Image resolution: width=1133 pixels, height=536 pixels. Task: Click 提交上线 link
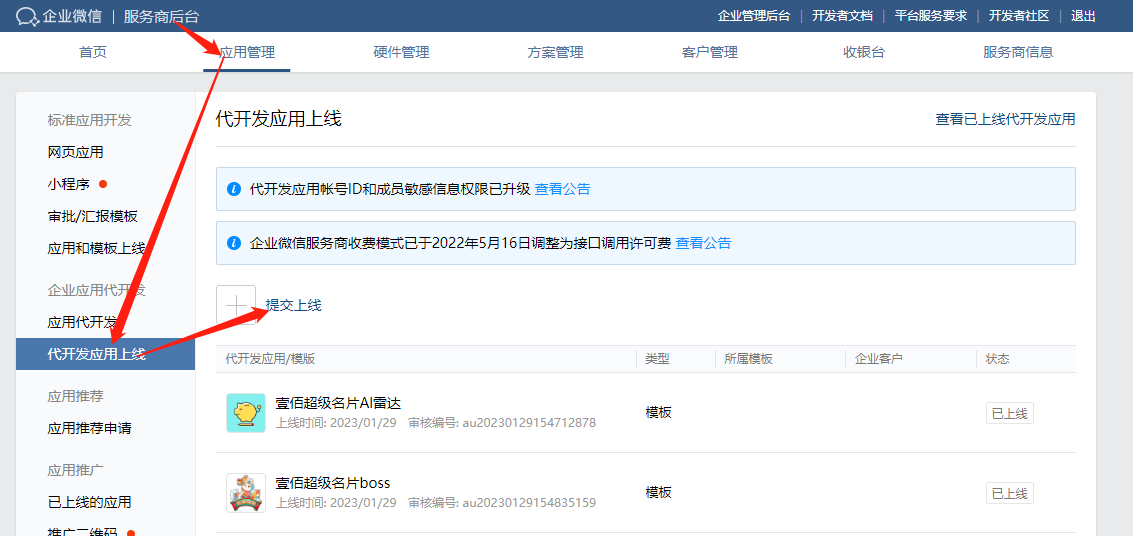tap(293, 305)
